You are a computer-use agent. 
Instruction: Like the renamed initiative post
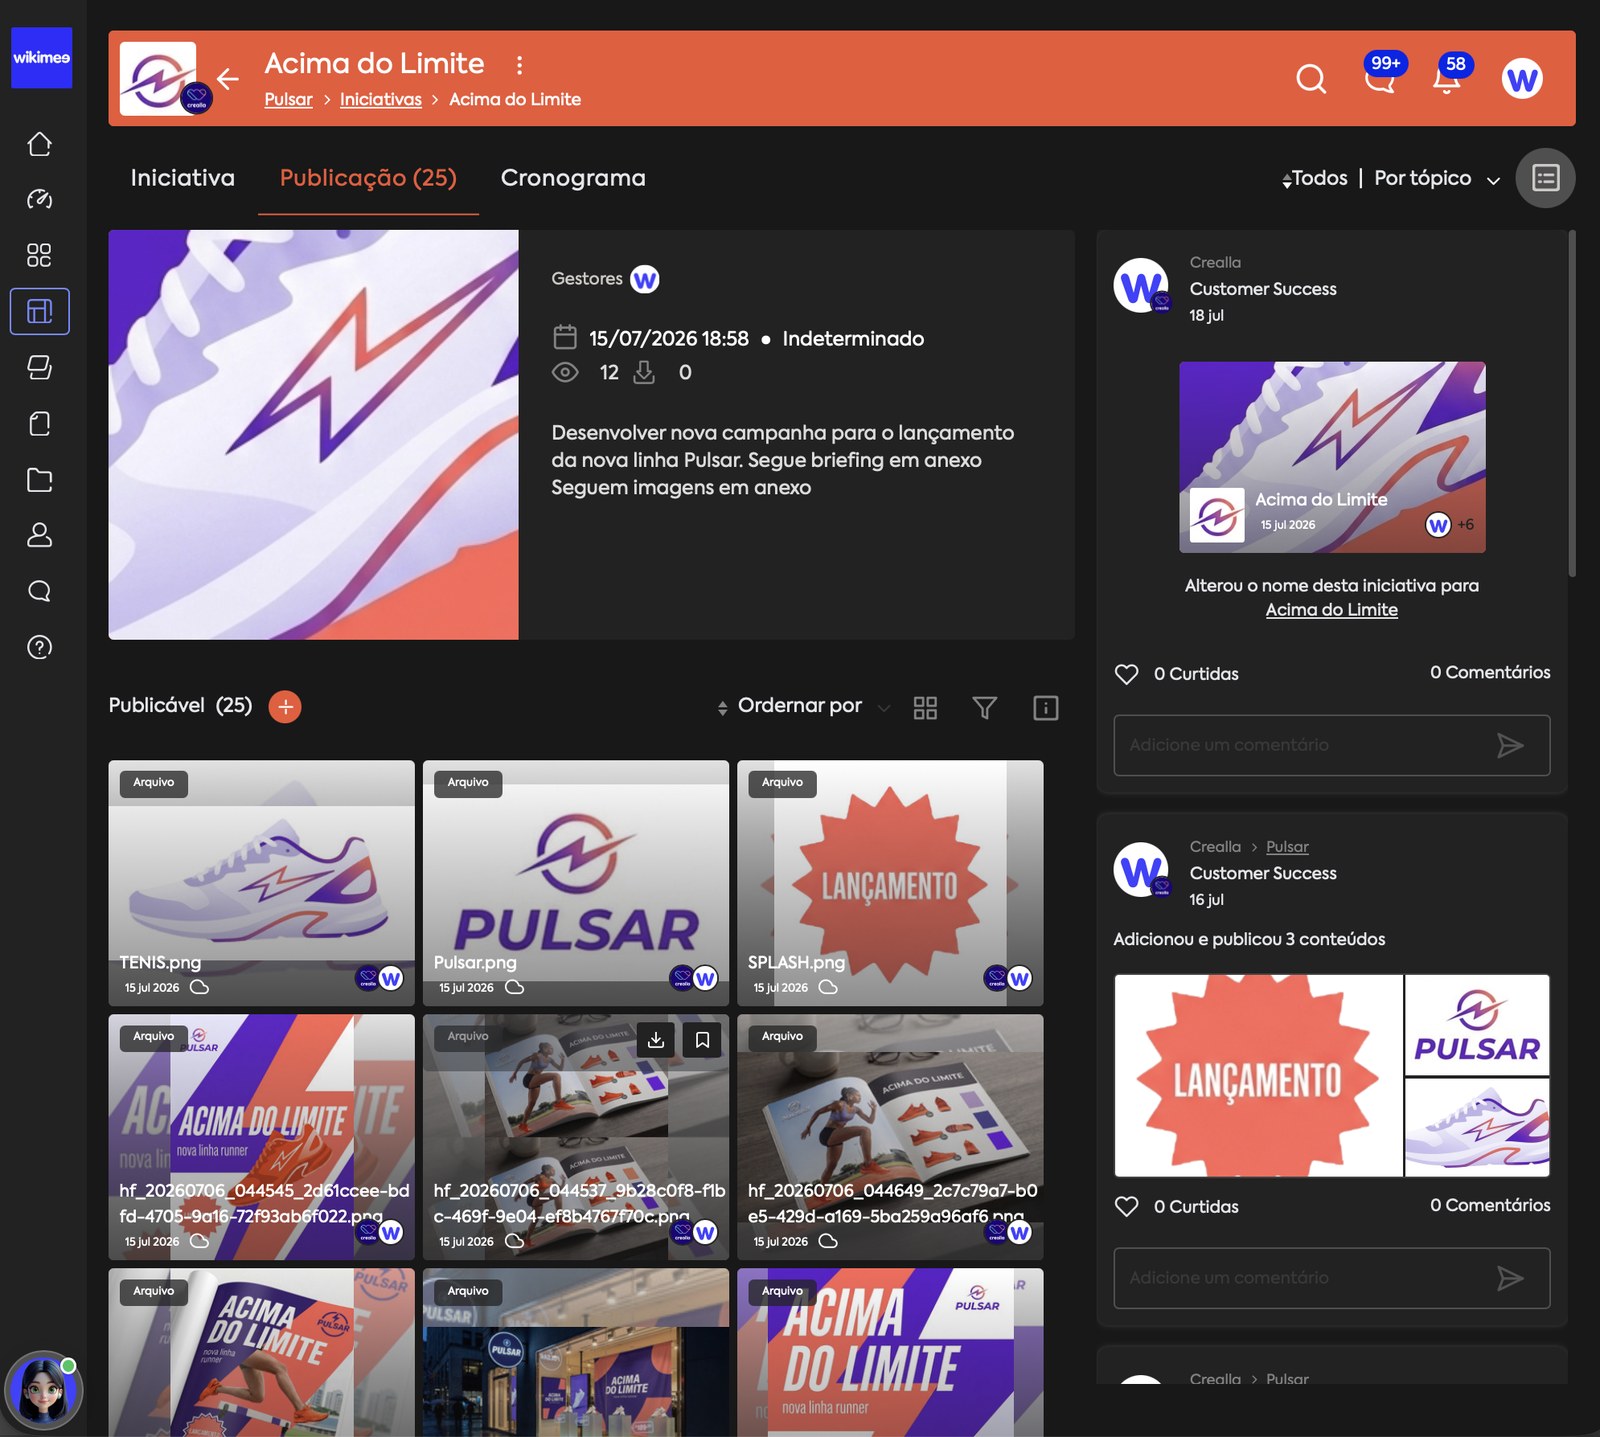point(1127,674)
